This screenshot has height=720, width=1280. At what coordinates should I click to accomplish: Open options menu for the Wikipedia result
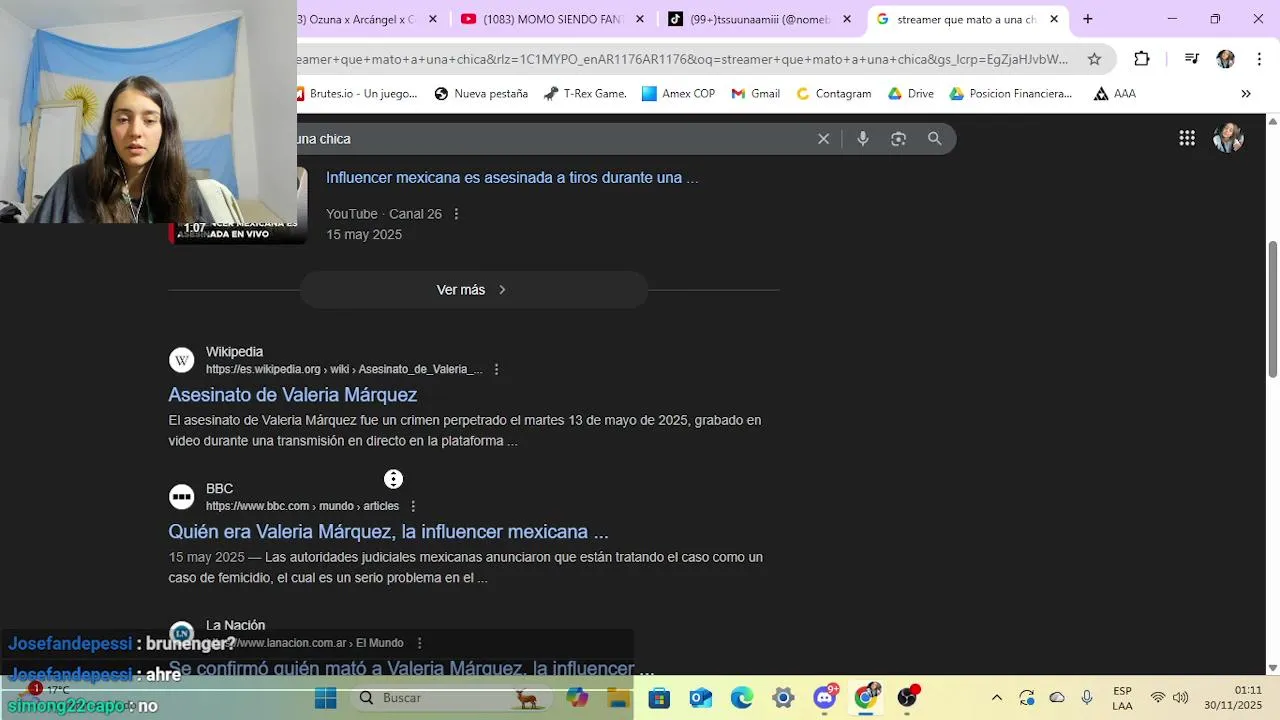coord(496,369)
